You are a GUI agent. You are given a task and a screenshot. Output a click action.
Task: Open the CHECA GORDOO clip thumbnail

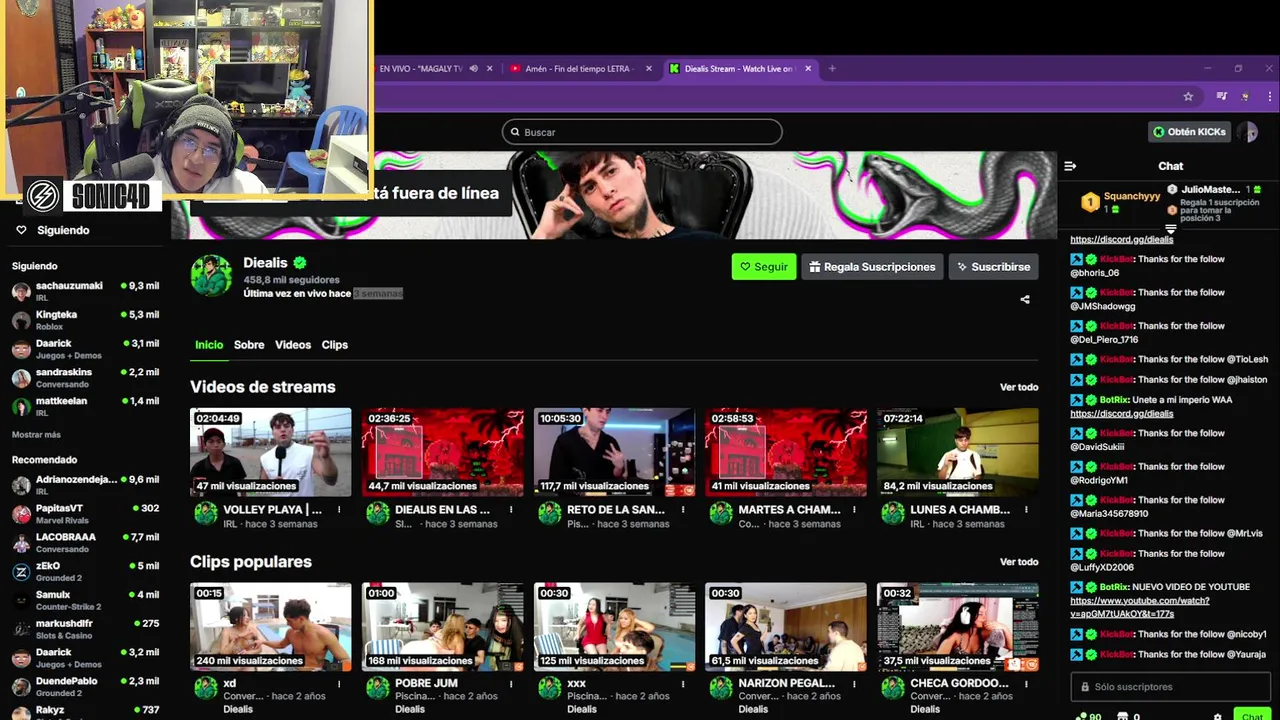click(x=958, y=627)
